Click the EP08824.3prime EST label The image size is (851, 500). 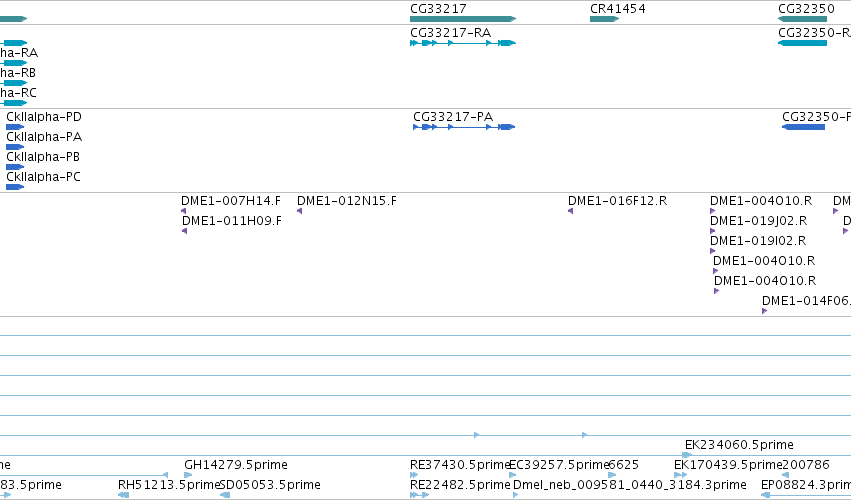point(806,485)
